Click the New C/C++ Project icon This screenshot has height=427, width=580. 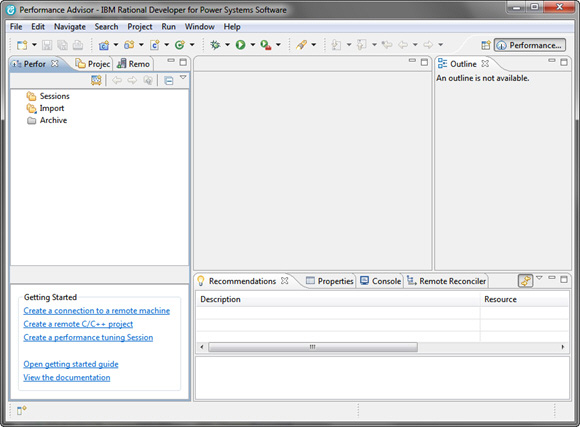pos(104,45)
